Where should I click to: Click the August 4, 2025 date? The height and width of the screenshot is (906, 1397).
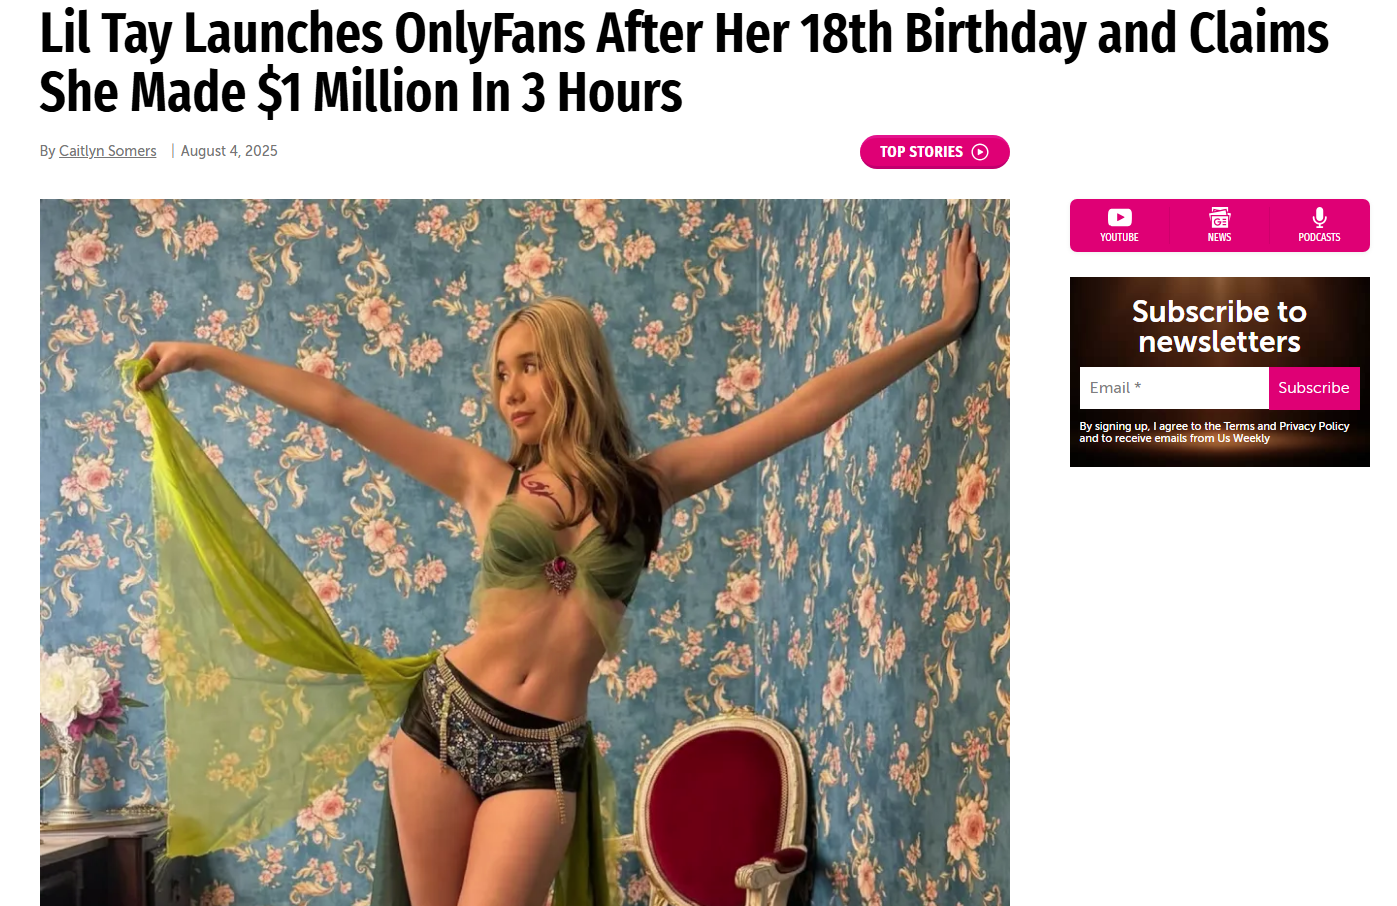pos(229,151)
